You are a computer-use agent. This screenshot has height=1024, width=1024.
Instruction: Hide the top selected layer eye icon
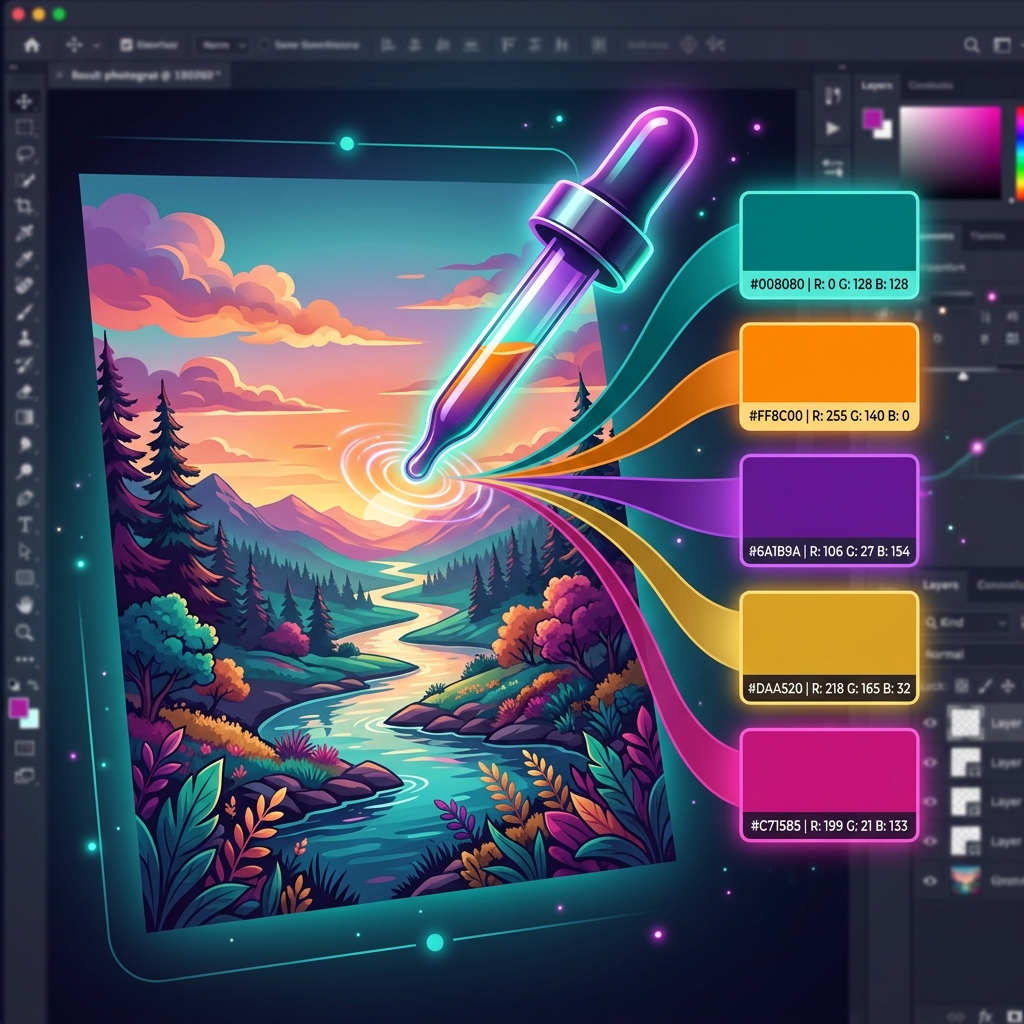point(930,722)
